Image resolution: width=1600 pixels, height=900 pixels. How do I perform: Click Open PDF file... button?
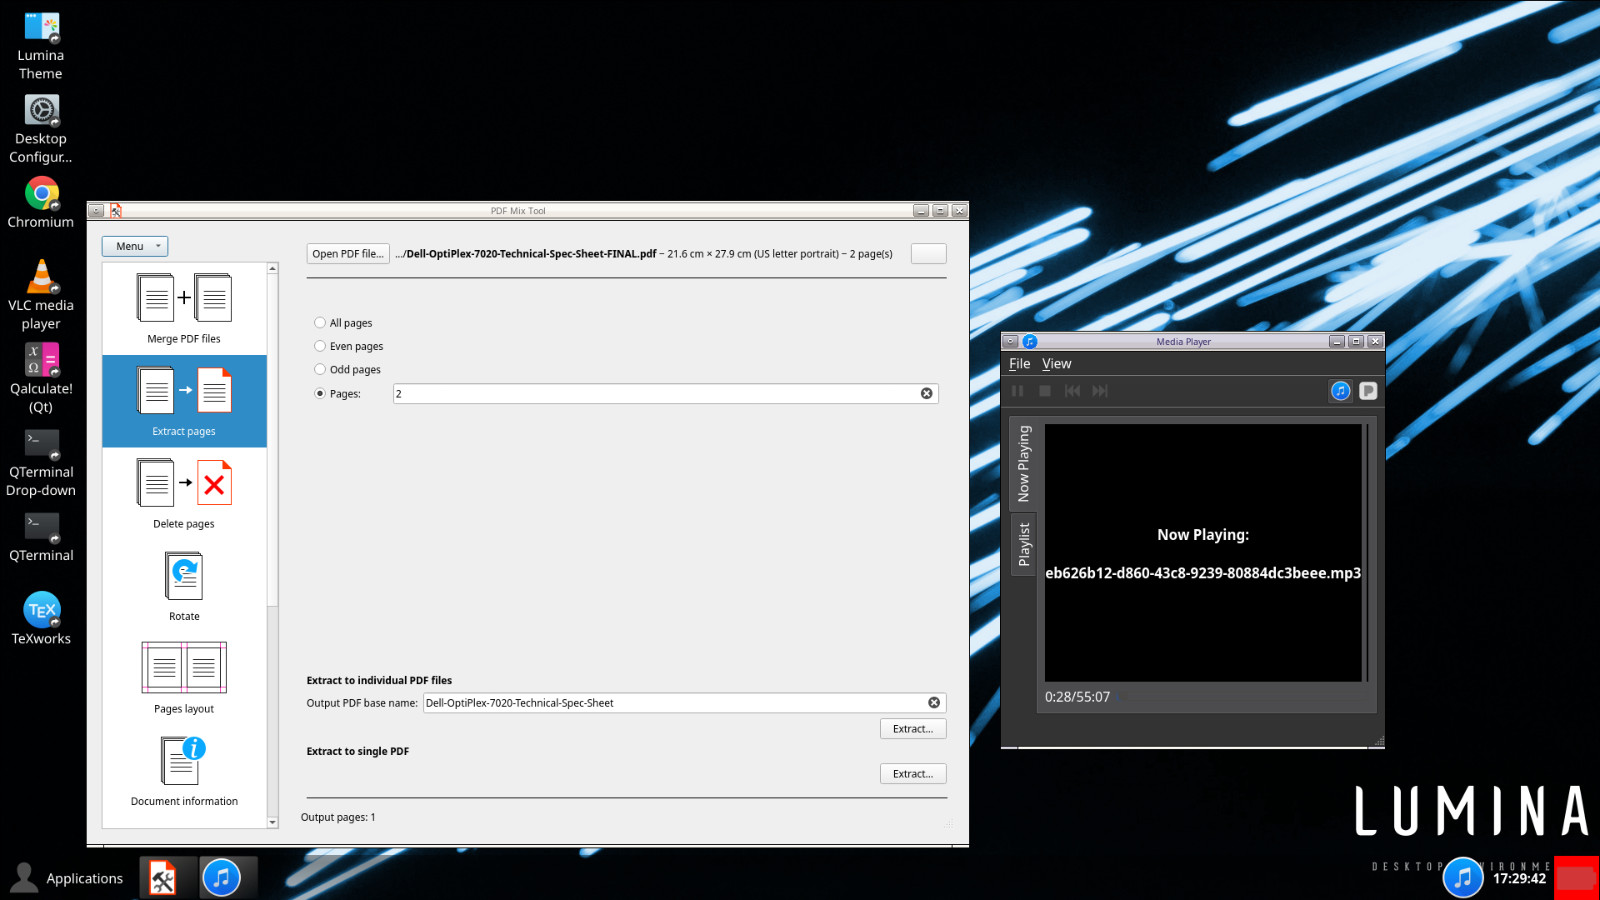348,254
